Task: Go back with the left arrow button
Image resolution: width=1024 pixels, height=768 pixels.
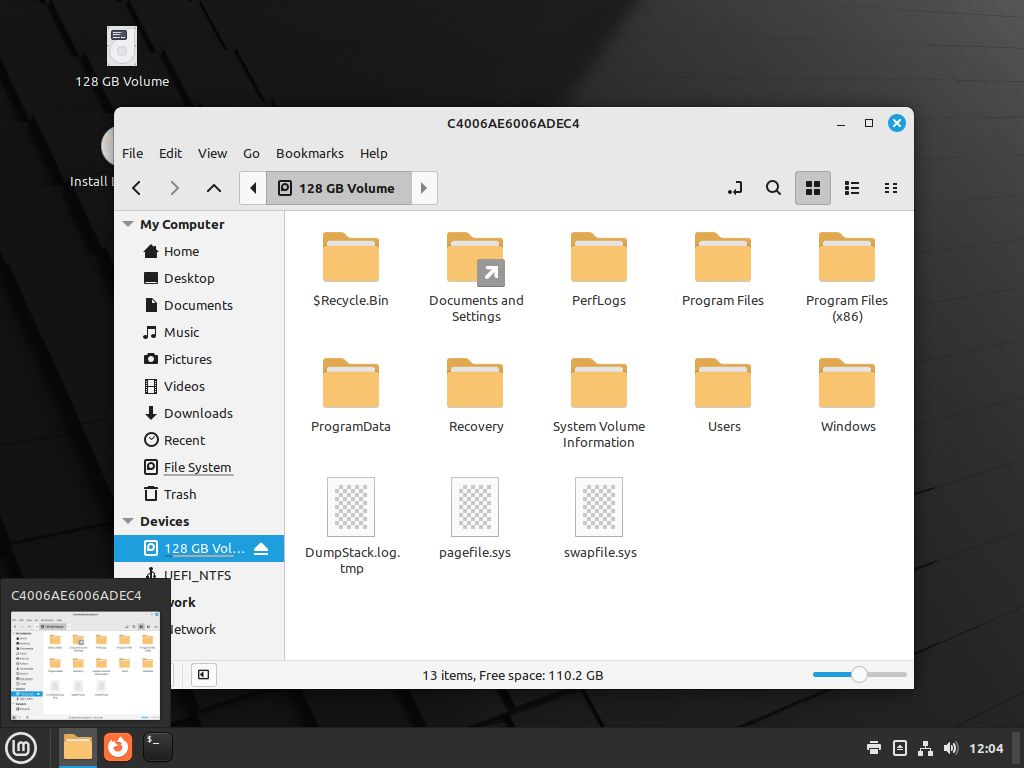Action: (x=137, y=188)
